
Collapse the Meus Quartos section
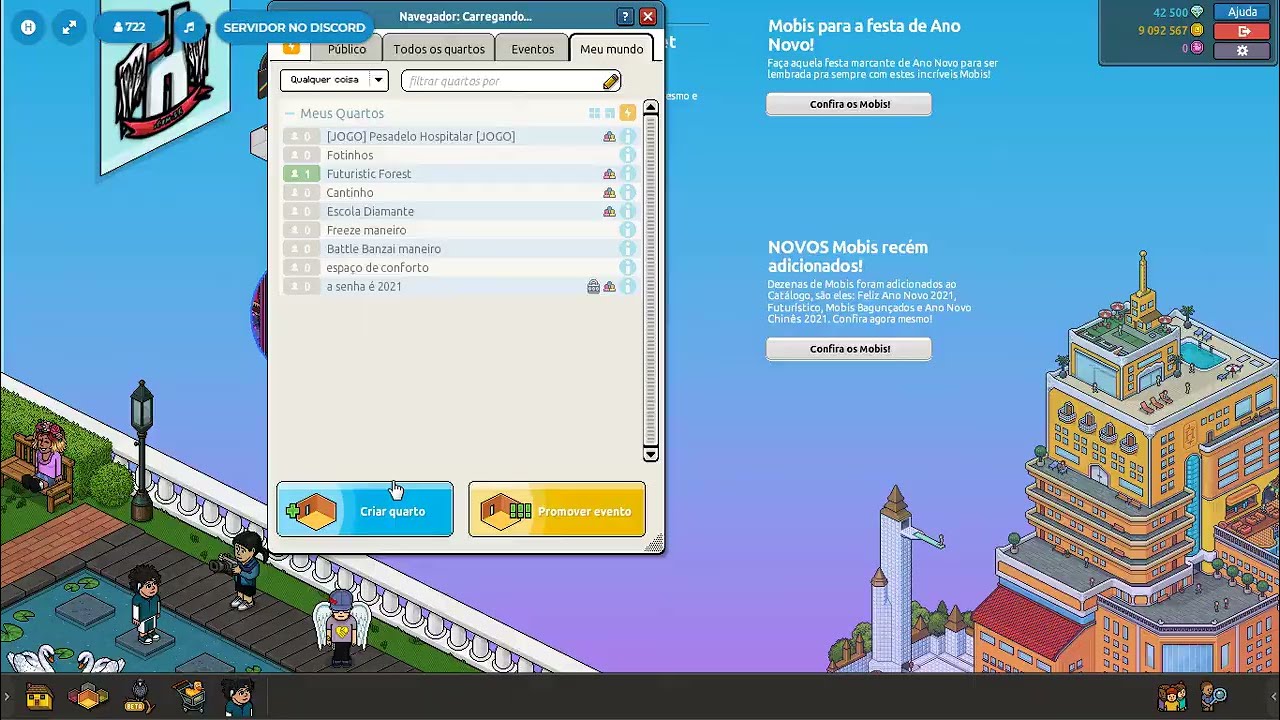point(289,114)
